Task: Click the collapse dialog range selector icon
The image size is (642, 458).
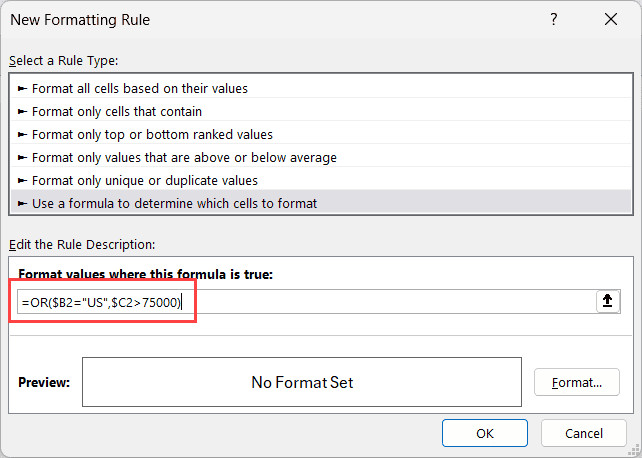Action: point(606,302)
